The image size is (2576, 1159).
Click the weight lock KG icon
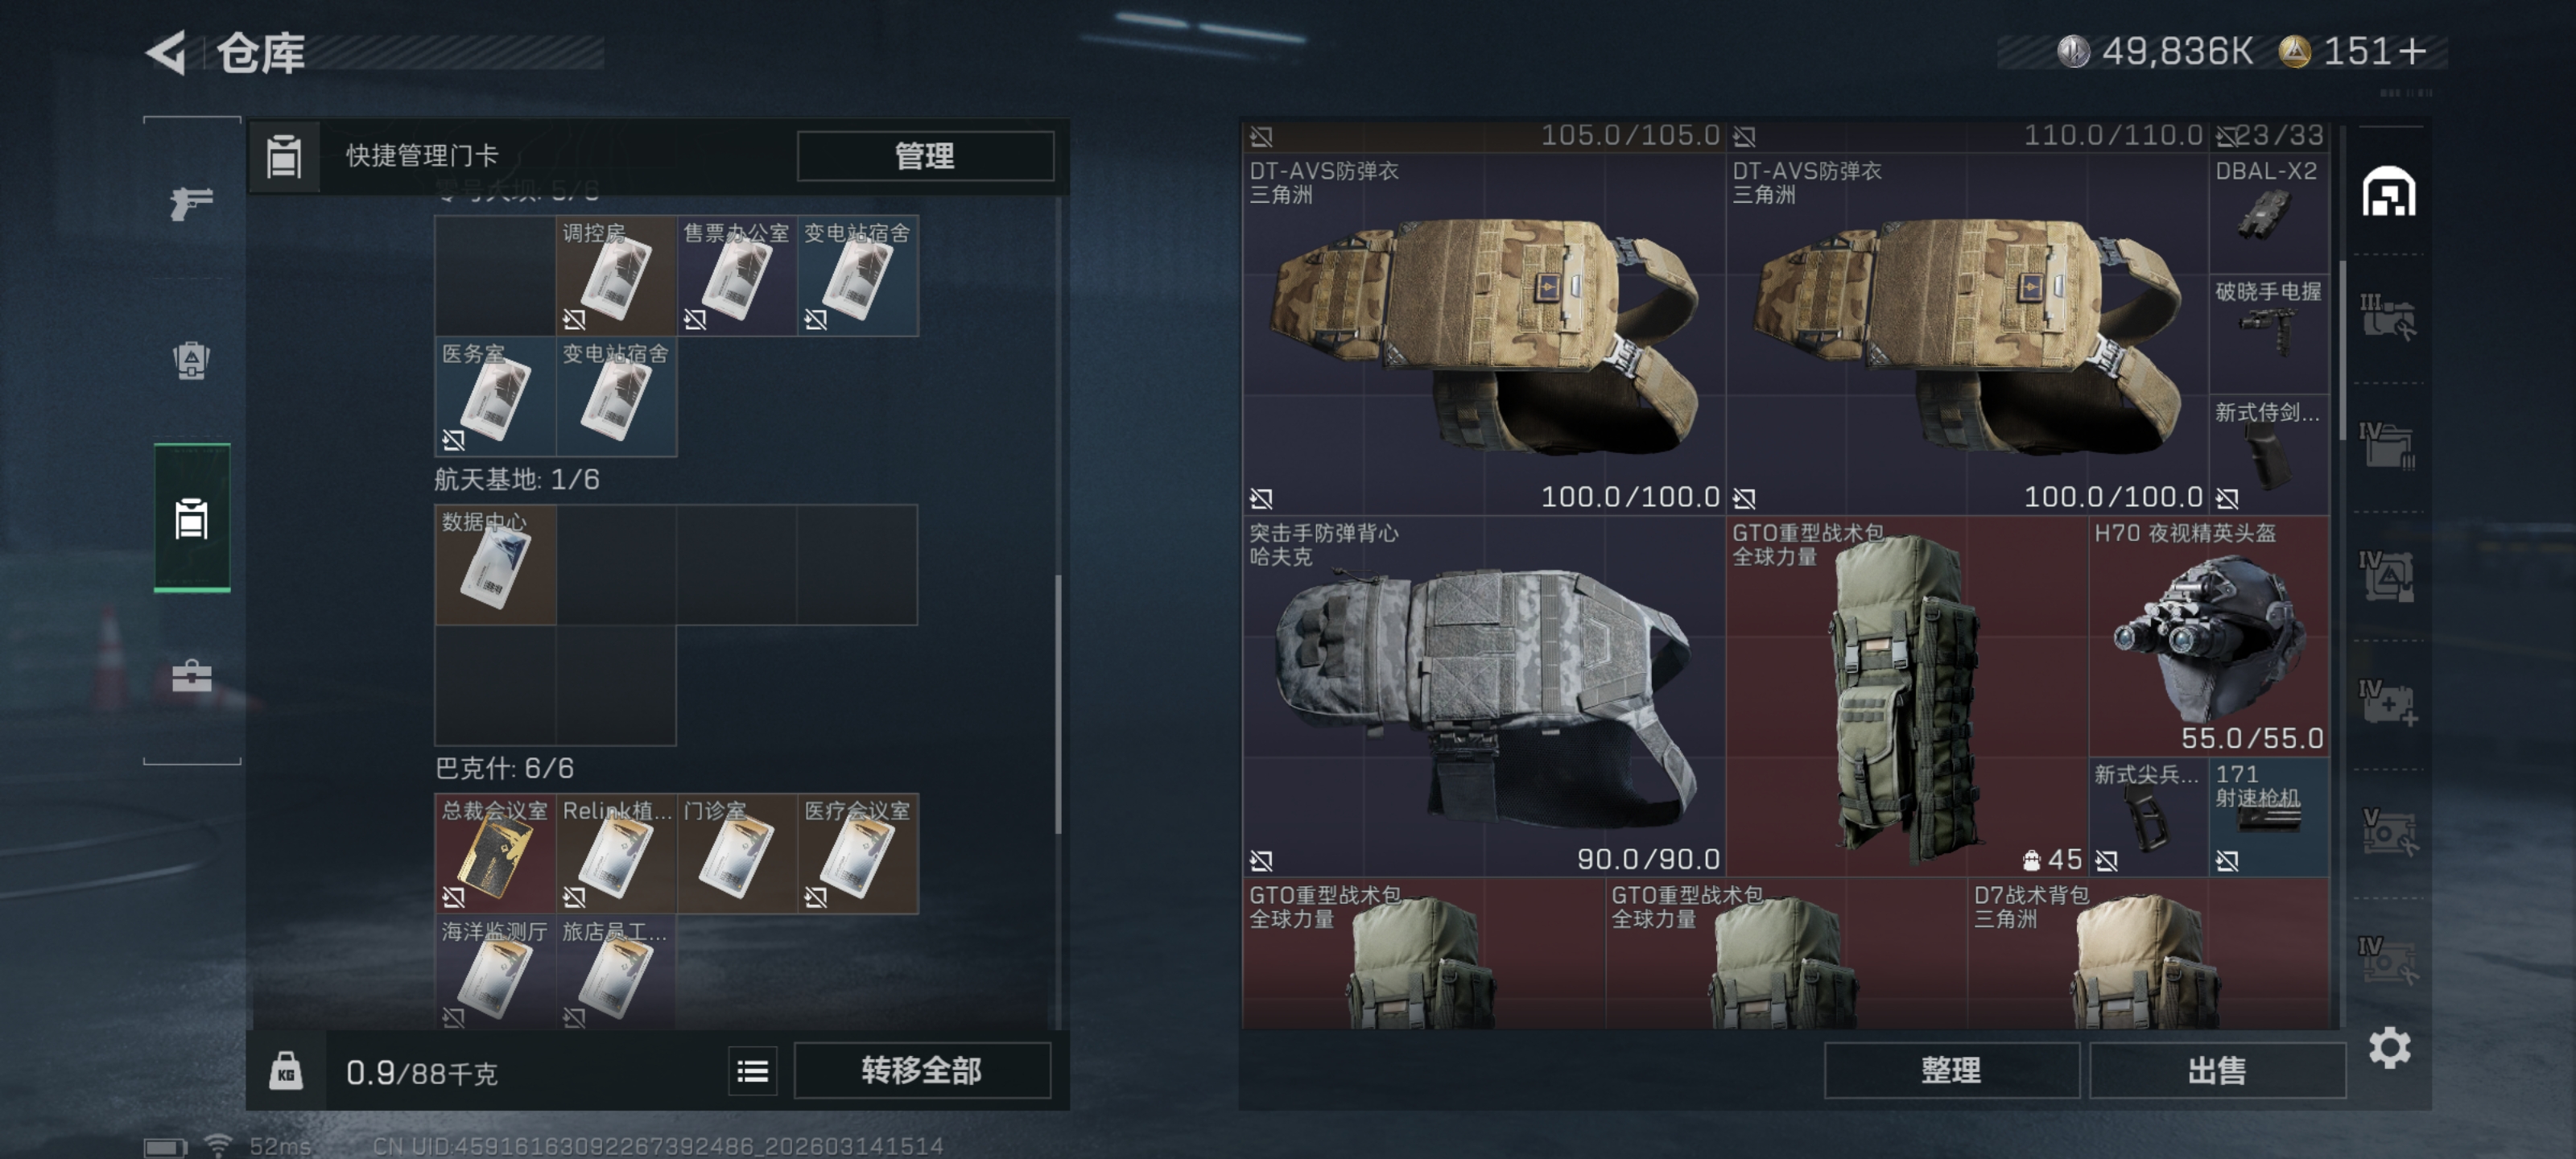point(286,1072)
